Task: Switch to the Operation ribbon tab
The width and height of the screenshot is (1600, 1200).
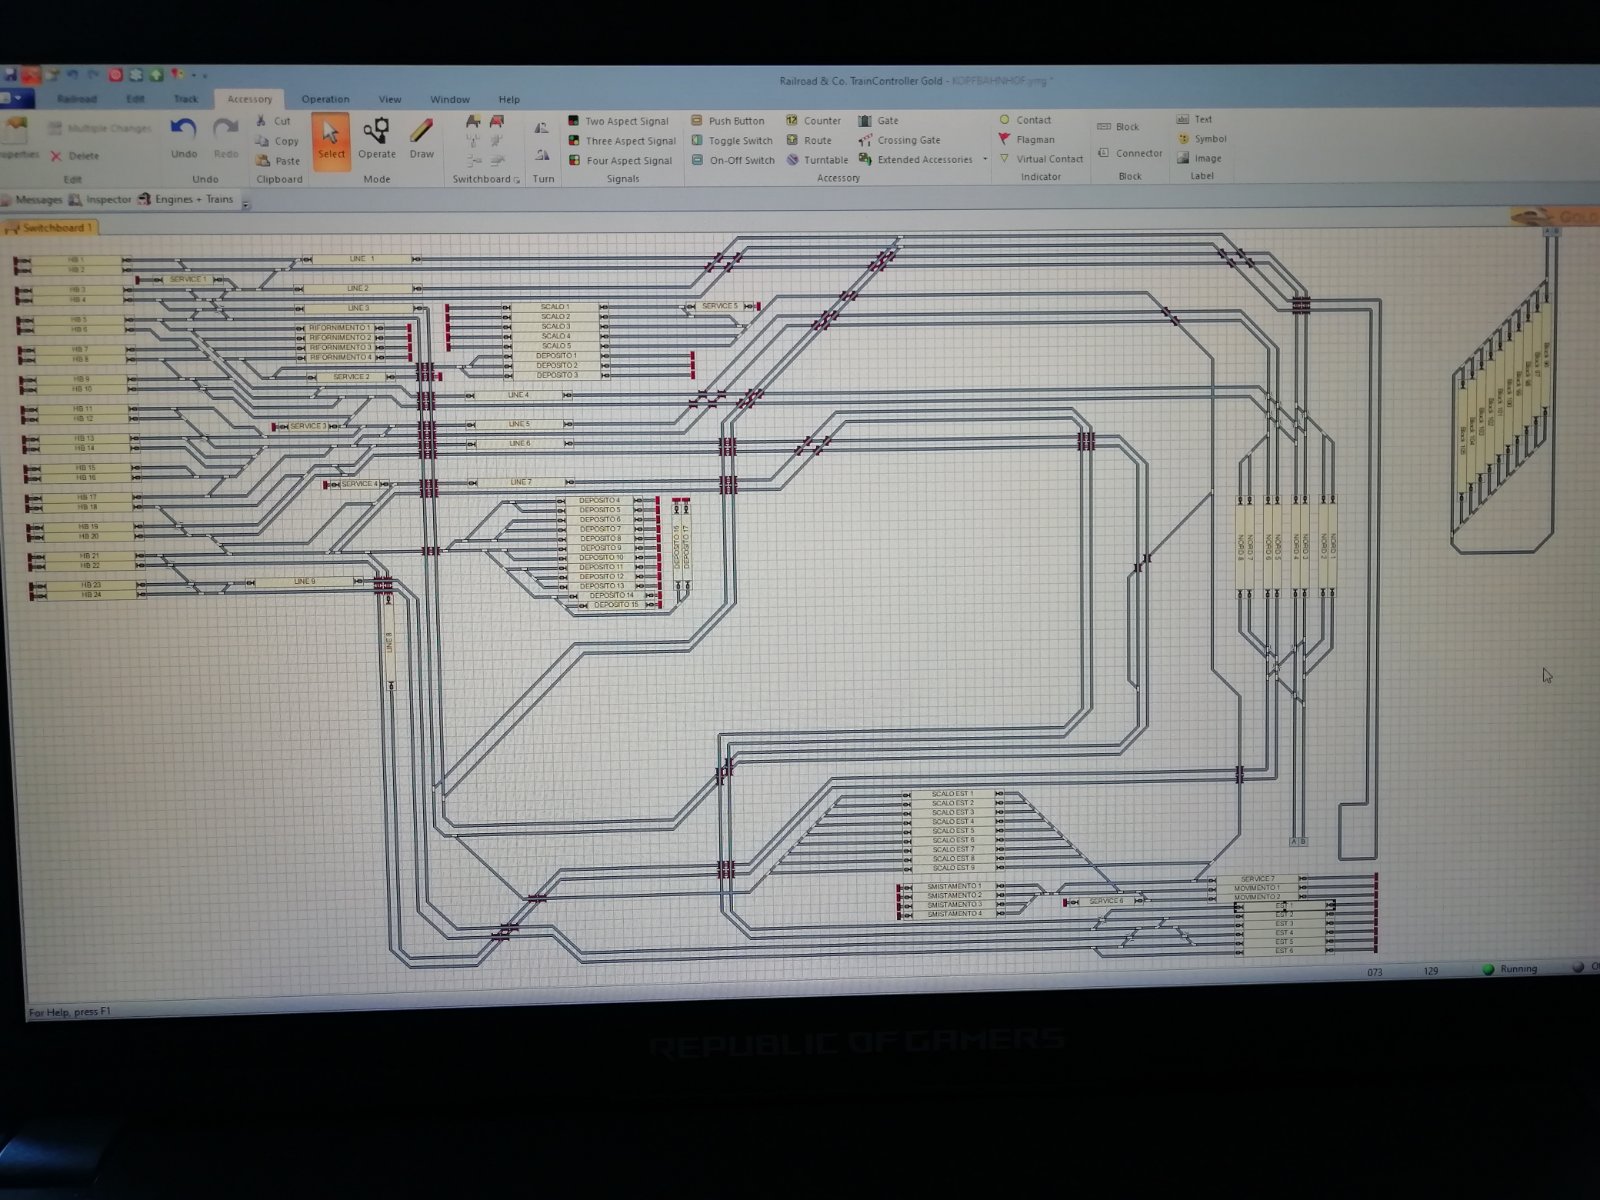Action: tap(325, 99)
